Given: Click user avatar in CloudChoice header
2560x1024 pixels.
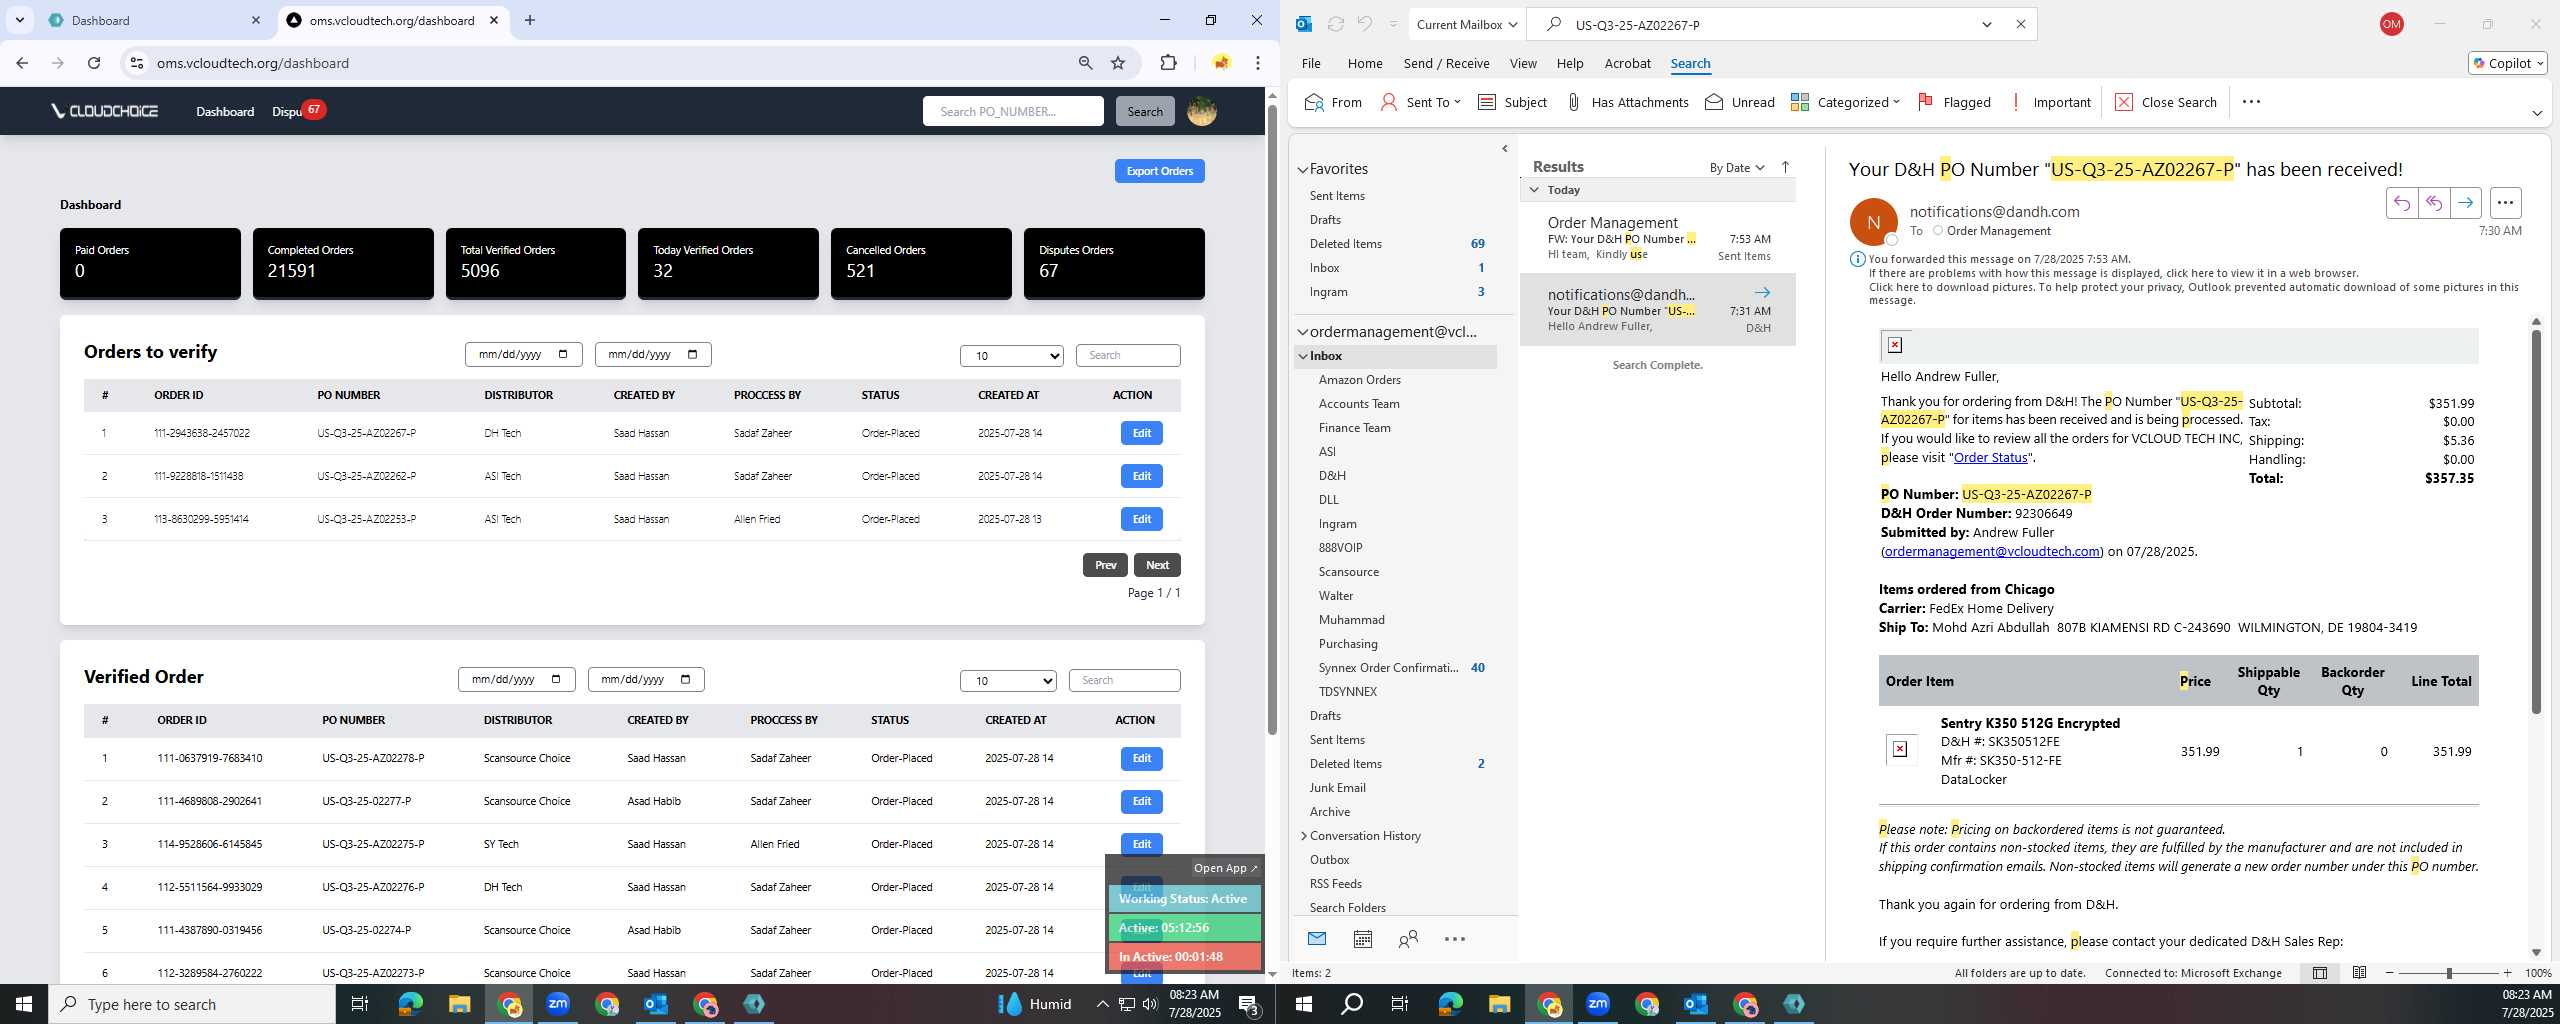Looking at the screenshot, I should 1201,111.
